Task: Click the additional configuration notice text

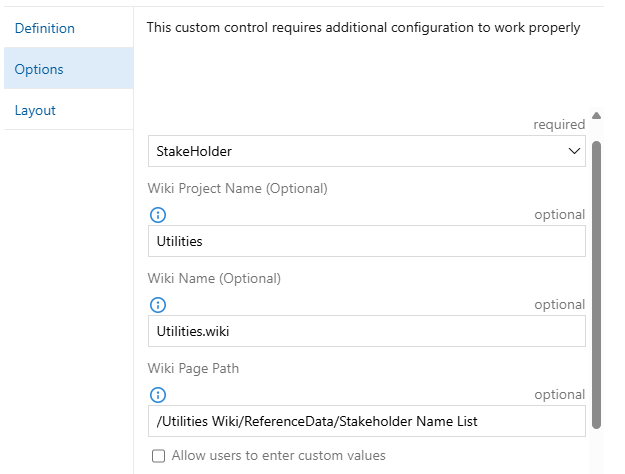Action: pos(363,28)
